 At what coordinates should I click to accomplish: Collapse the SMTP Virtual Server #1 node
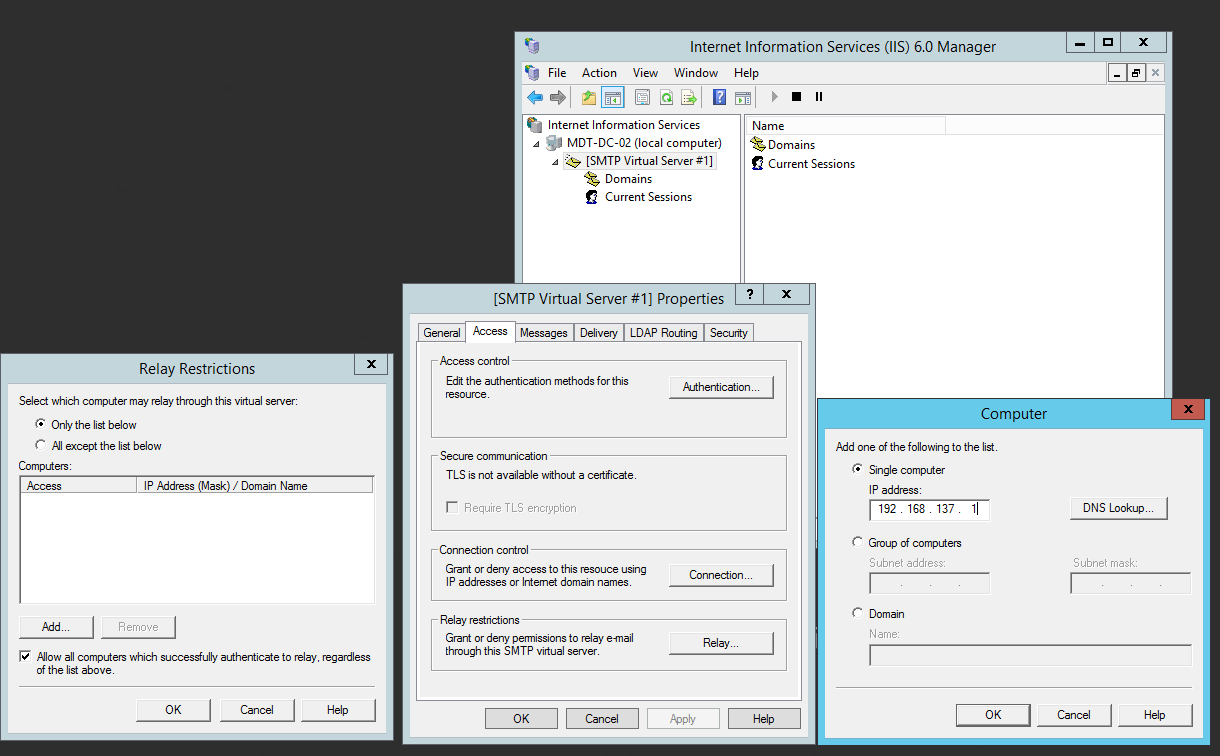point(555,161)
